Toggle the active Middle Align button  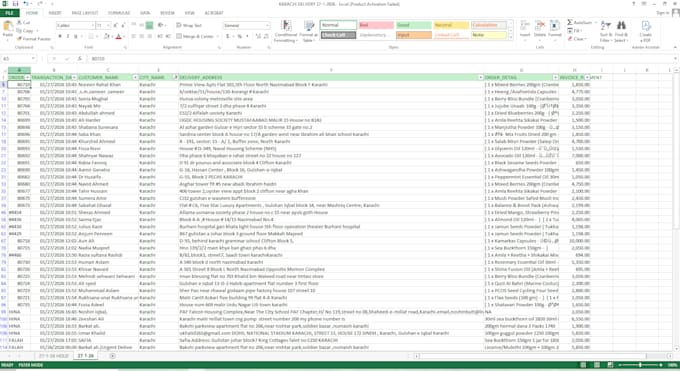tap(149, 25)
